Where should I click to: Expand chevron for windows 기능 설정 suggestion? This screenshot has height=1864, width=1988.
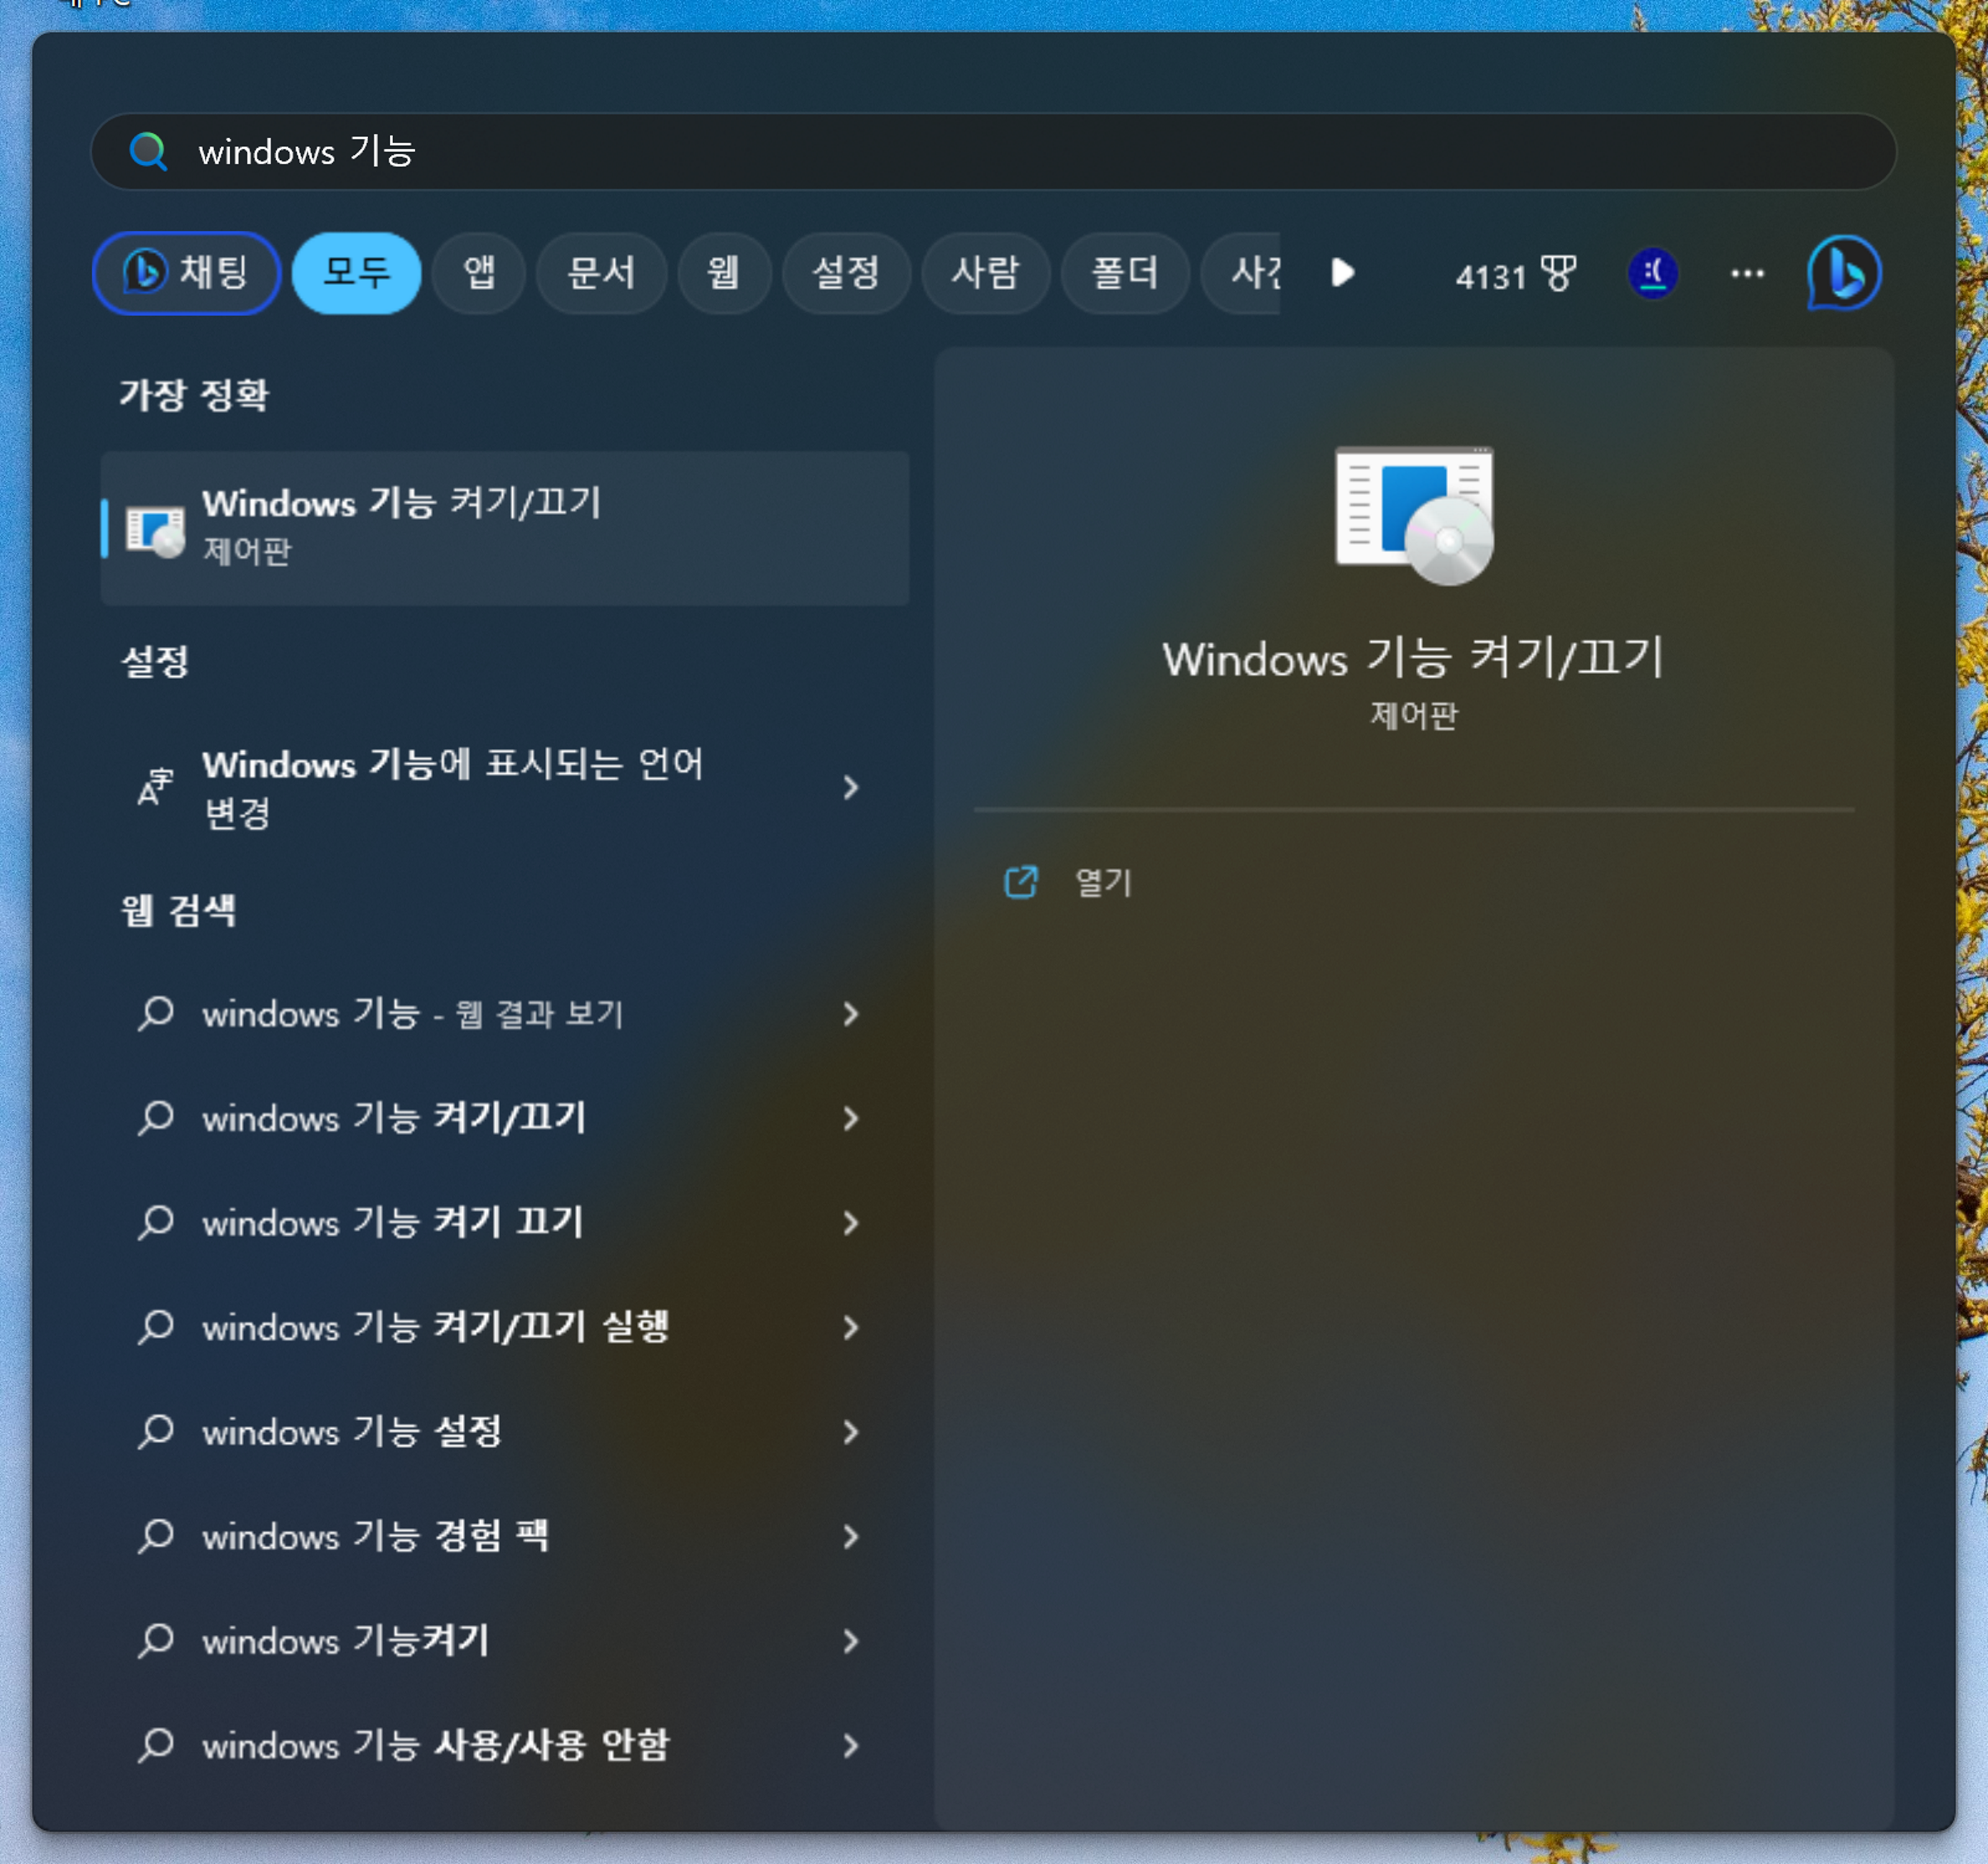850,1432
